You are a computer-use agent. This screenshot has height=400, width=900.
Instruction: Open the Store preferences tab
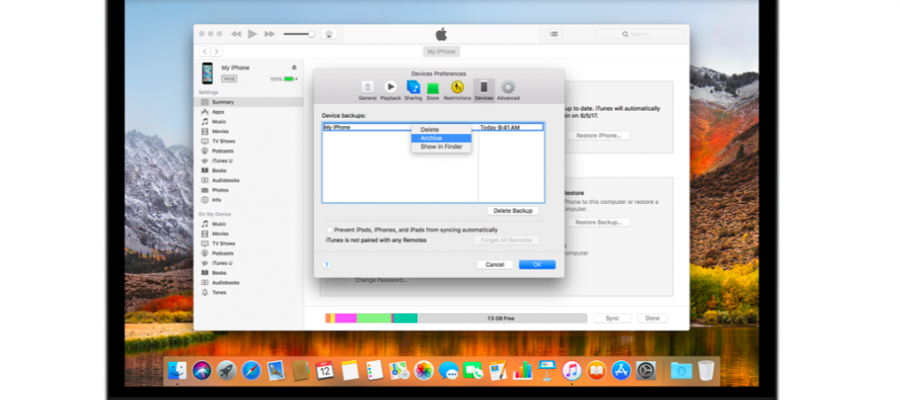[433, 91]
